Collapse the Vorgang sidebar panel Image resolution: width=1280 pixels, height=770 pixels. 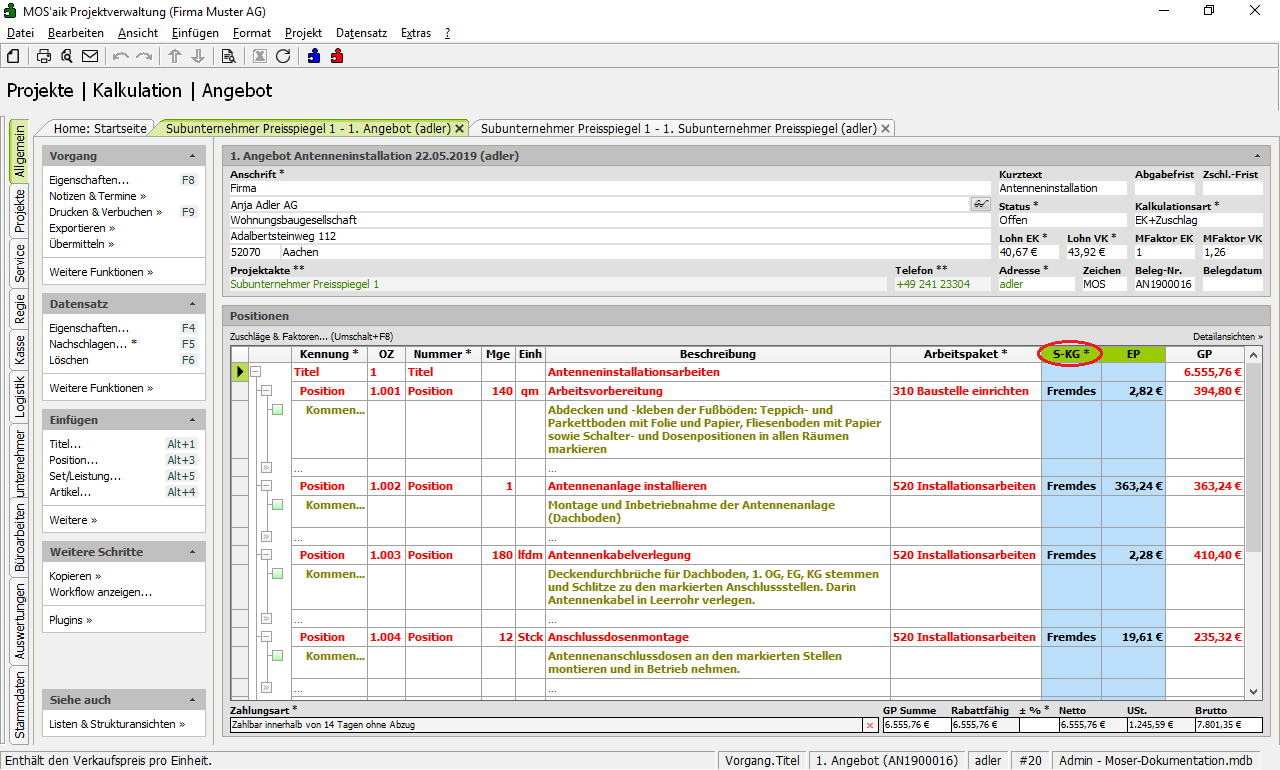click(192, 156)
